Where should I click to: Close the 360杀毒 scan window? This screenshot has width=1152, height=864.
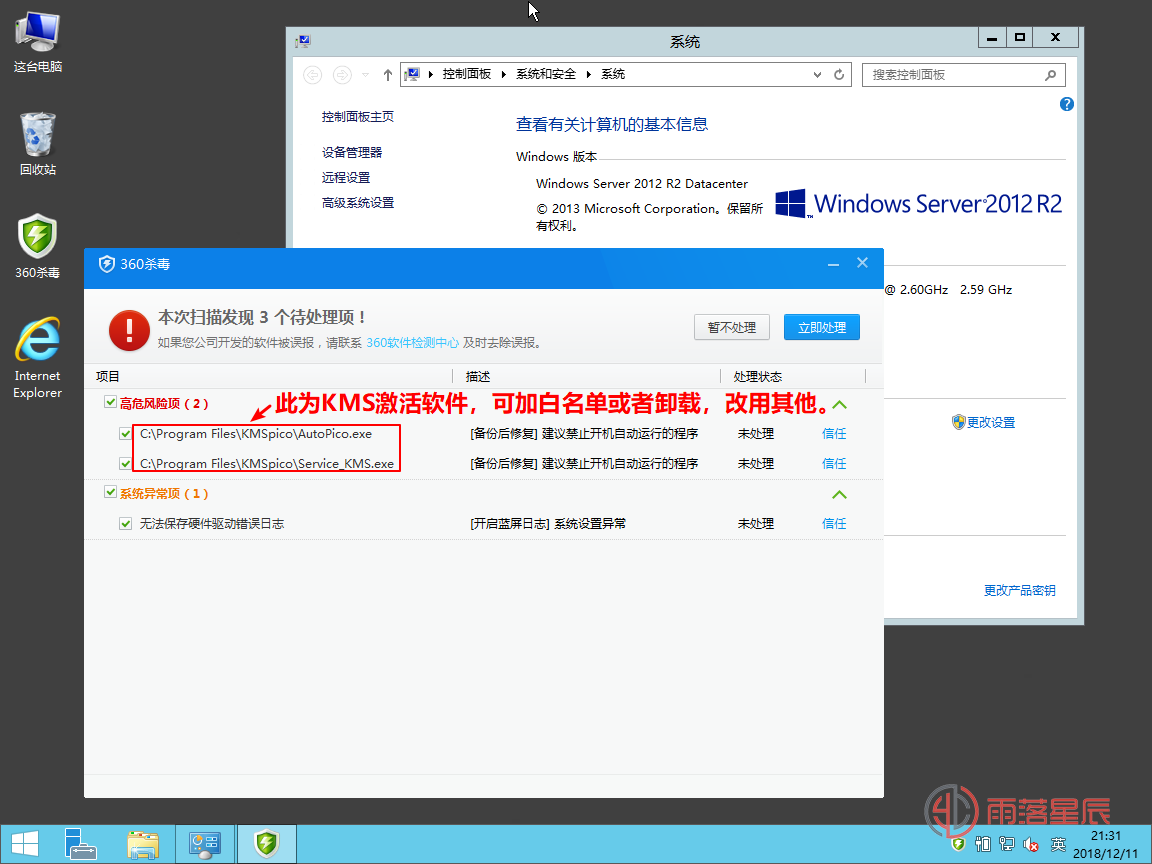point(863,262)
